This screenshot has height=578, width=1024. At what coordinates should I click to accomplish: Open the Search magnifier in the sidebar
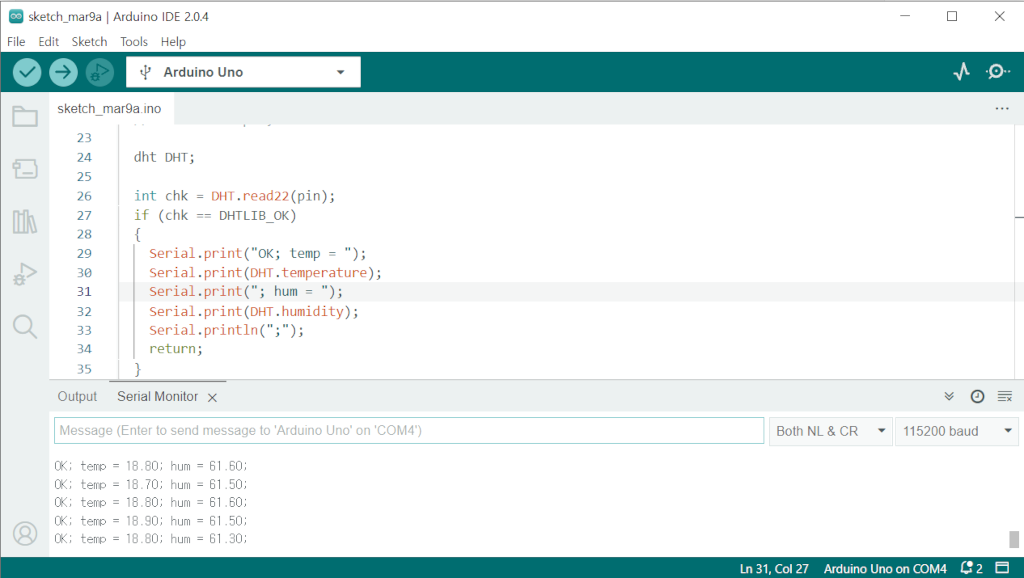25,326
